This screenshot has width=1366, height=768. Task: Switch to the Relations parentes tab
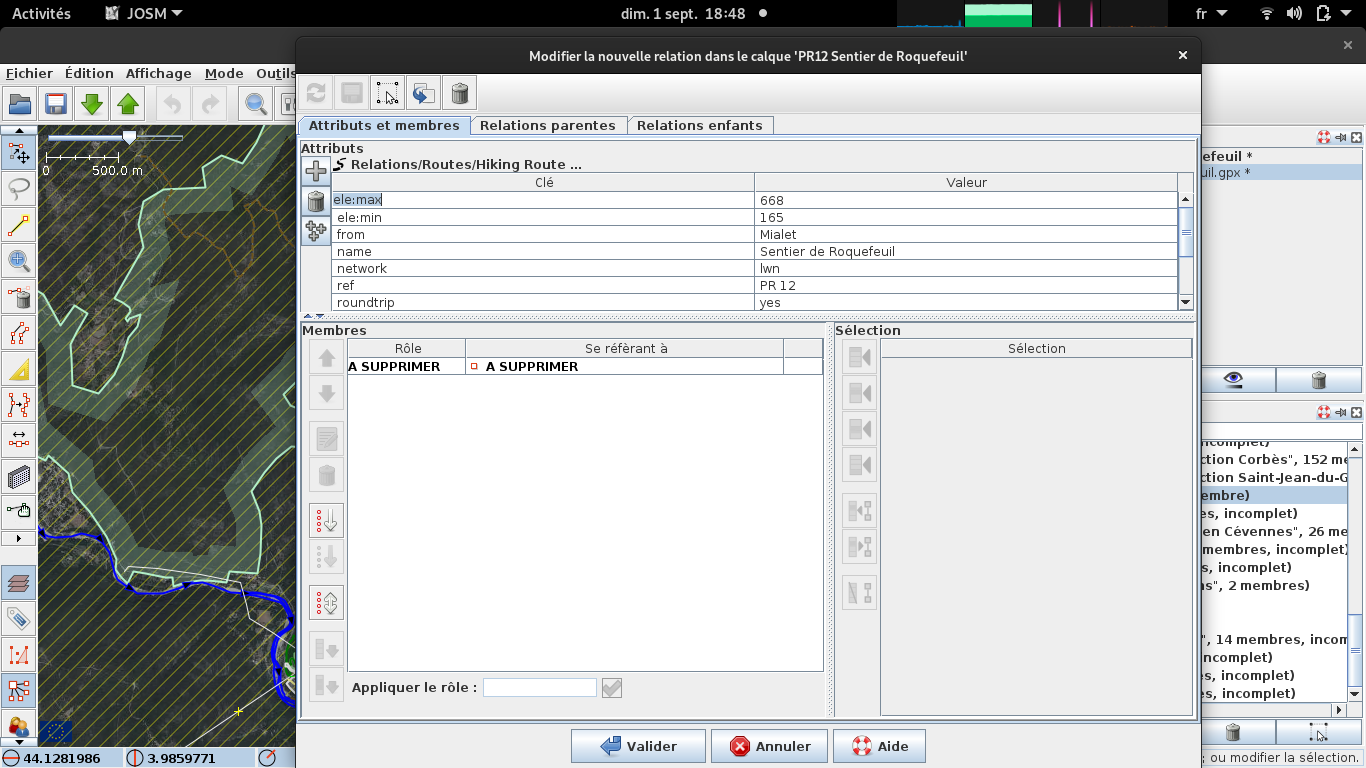coord(547,125)
